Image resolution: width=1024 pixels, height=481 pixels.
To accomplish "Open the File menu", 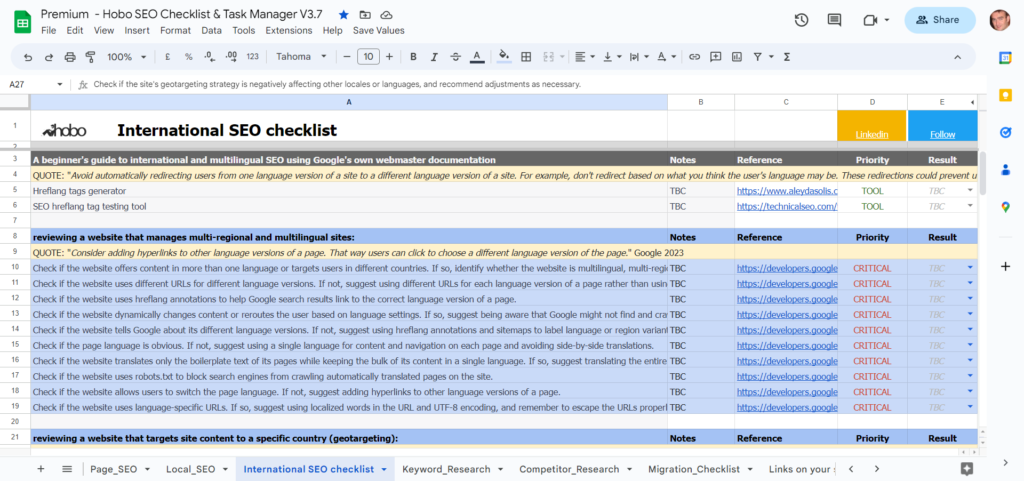I will click(x=48, y=30).
